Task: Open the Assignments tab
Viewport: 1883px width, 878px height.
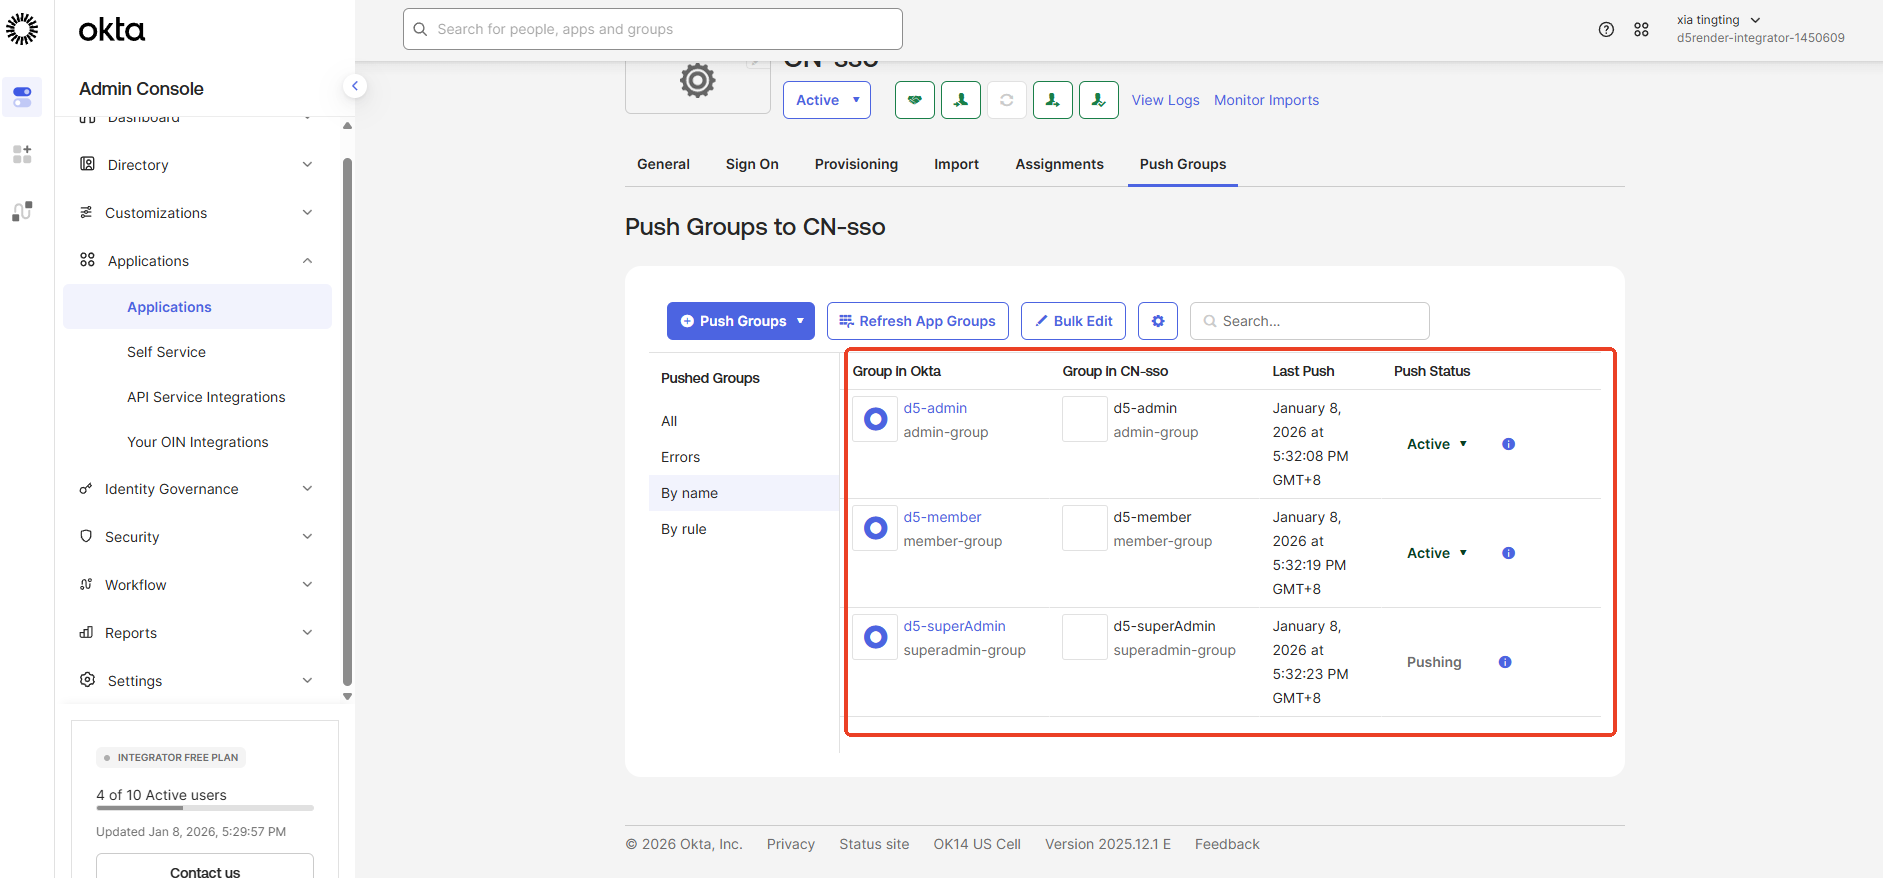Action: [1059, 164]
